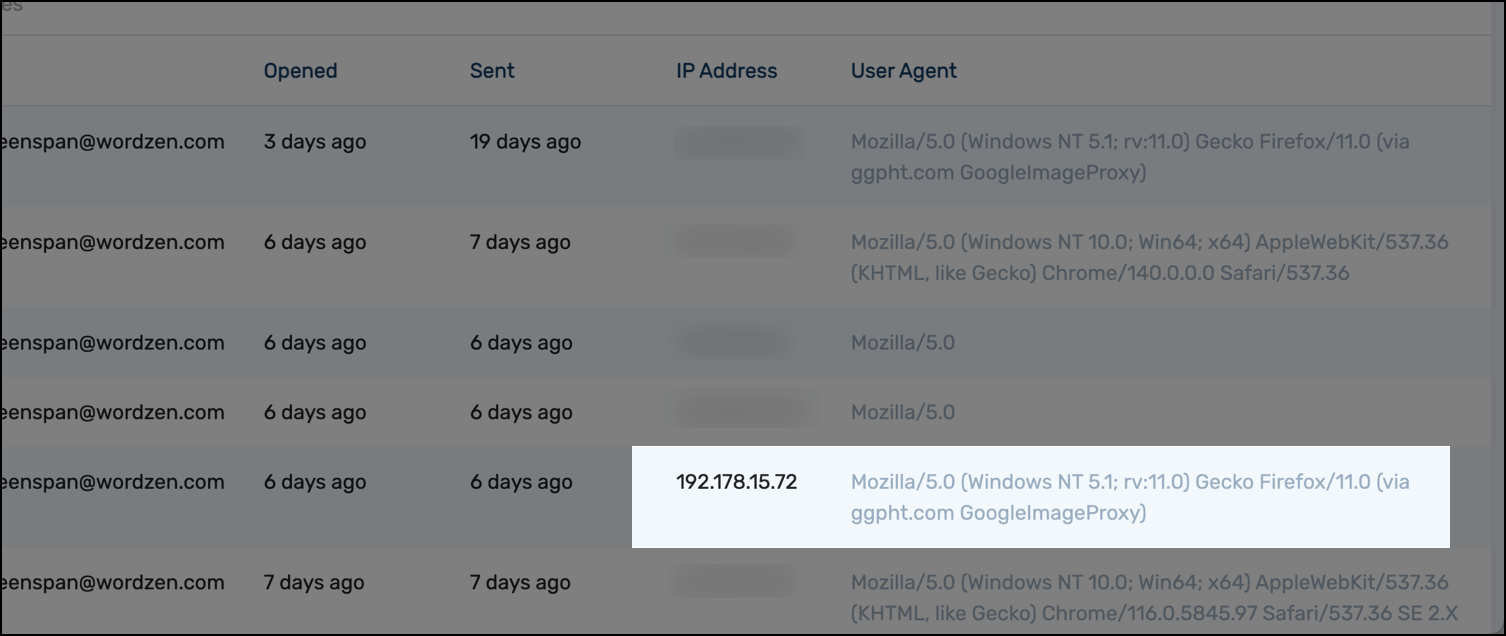Select the IP address 192.178.15.72

click(736, 482)
